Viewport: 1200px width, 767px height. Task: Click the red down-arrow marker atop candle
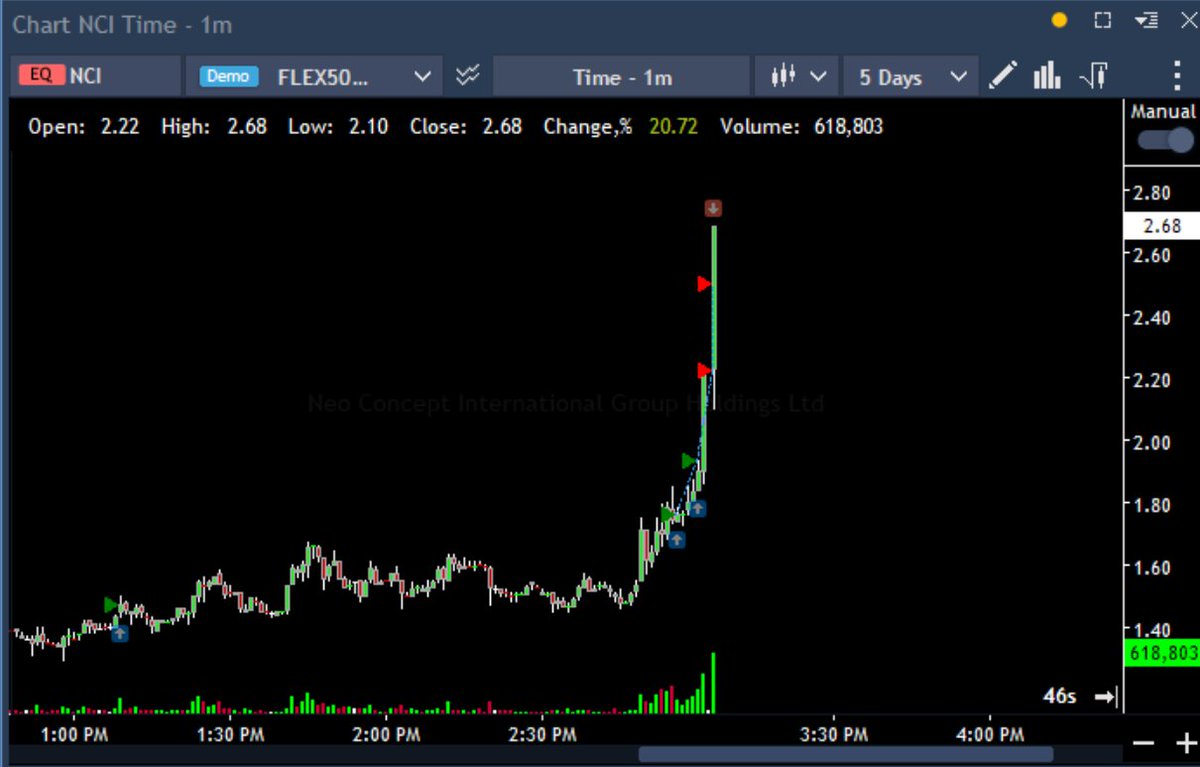[713, 208]
